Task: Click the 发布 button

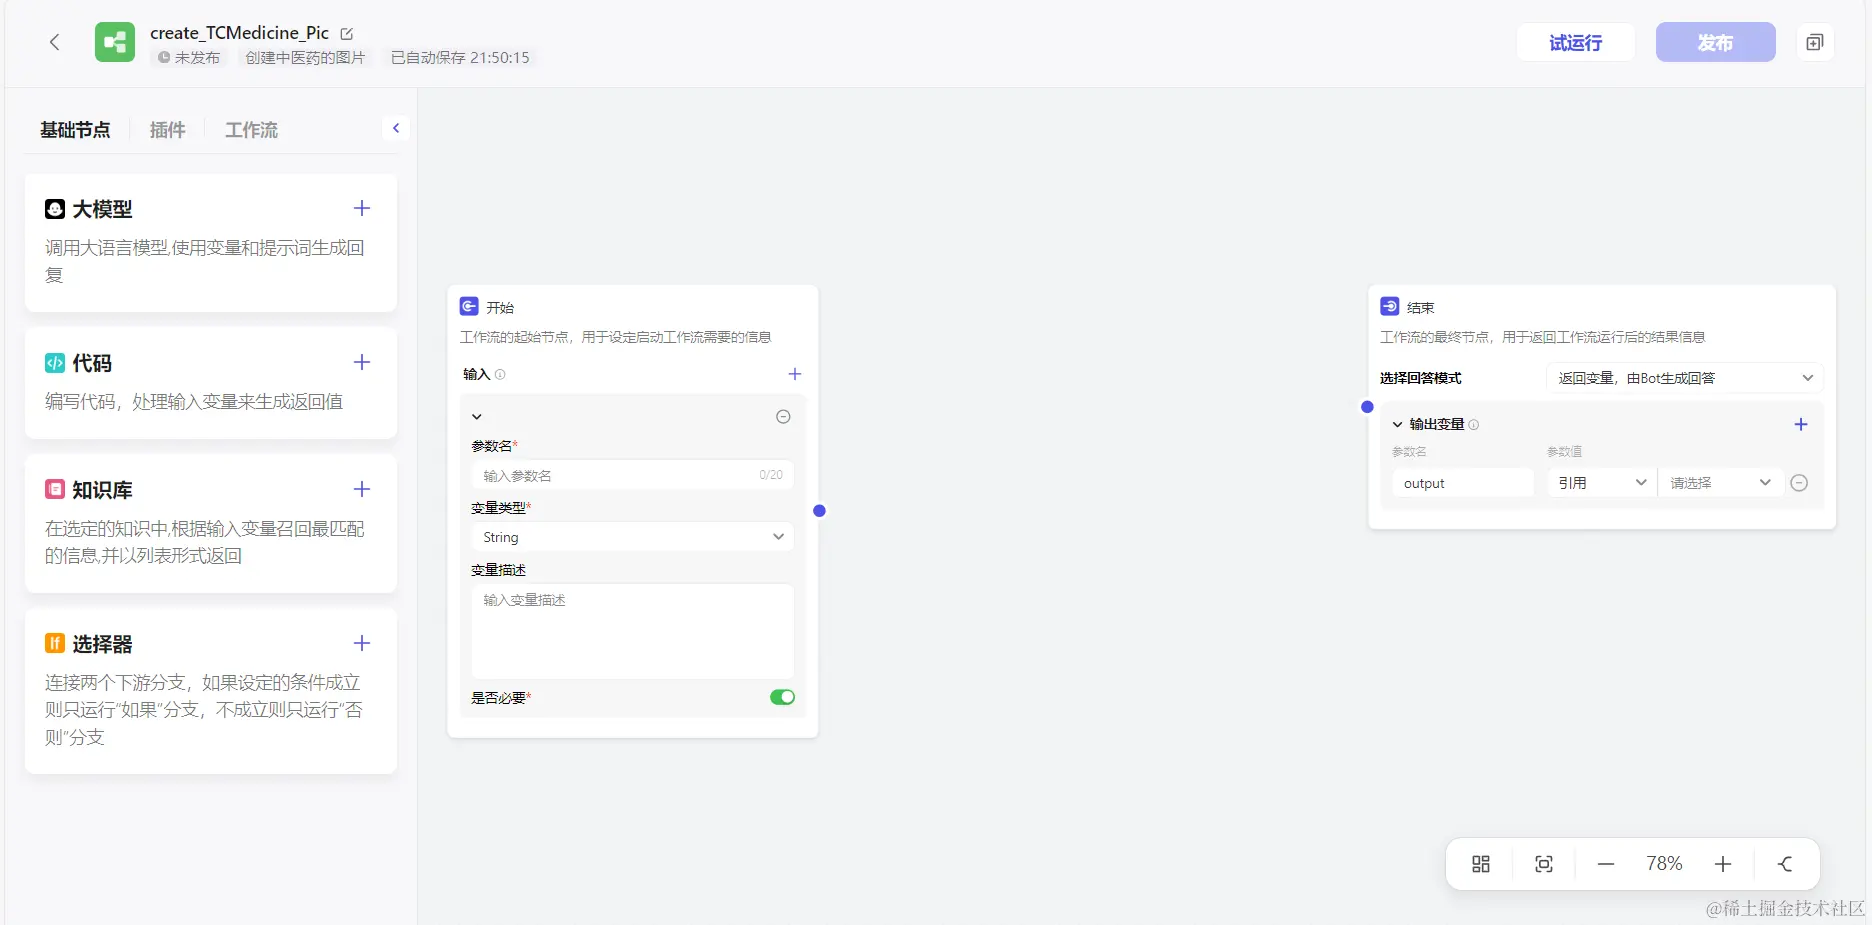Action: [x=1716, y=42]
